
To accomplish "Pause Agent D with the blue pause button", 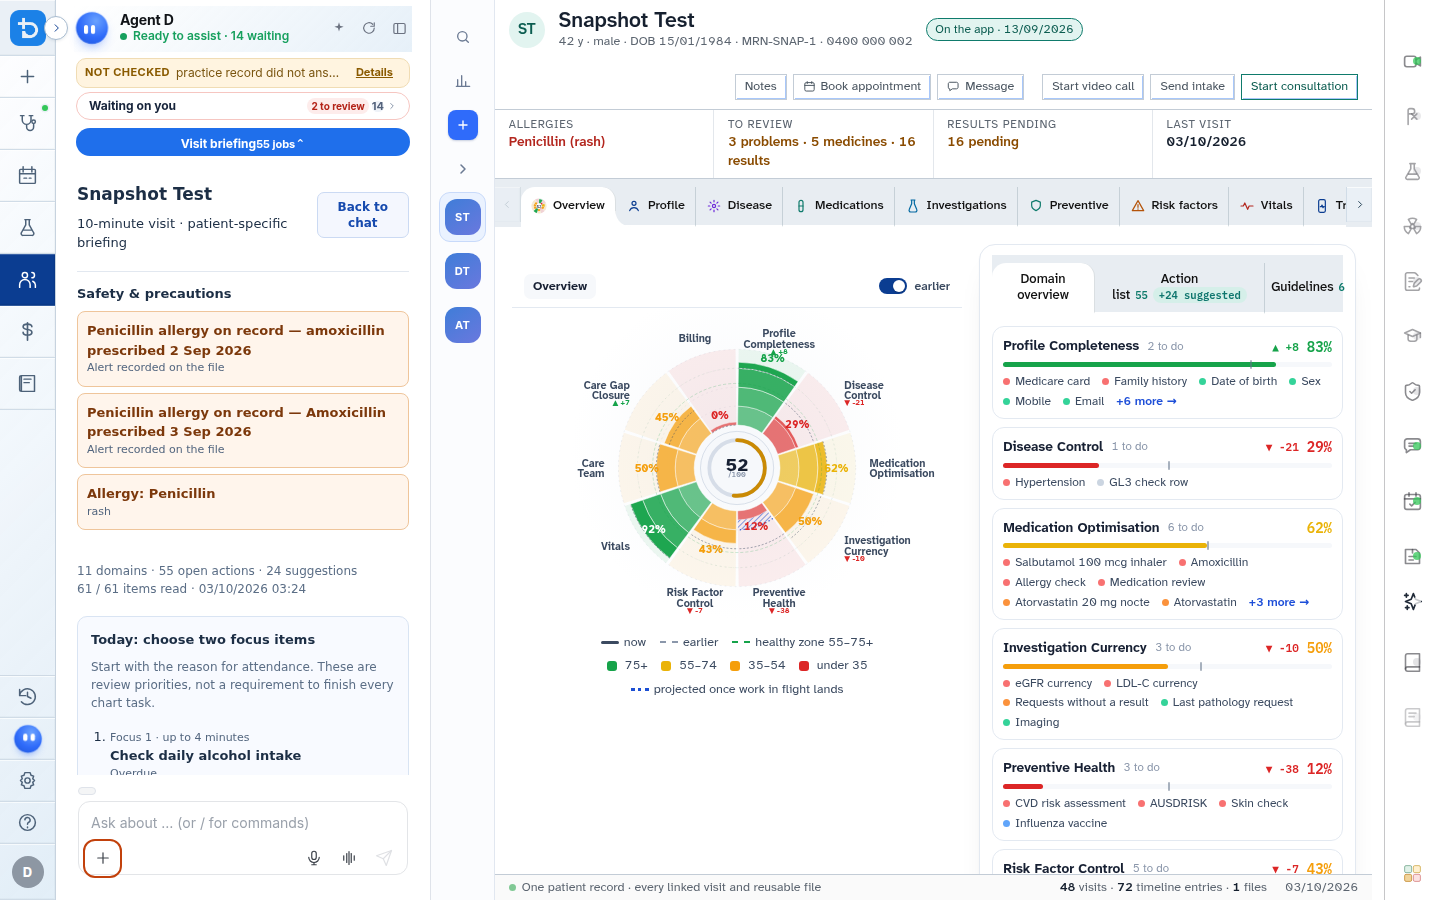I will [x=92, y=28].
